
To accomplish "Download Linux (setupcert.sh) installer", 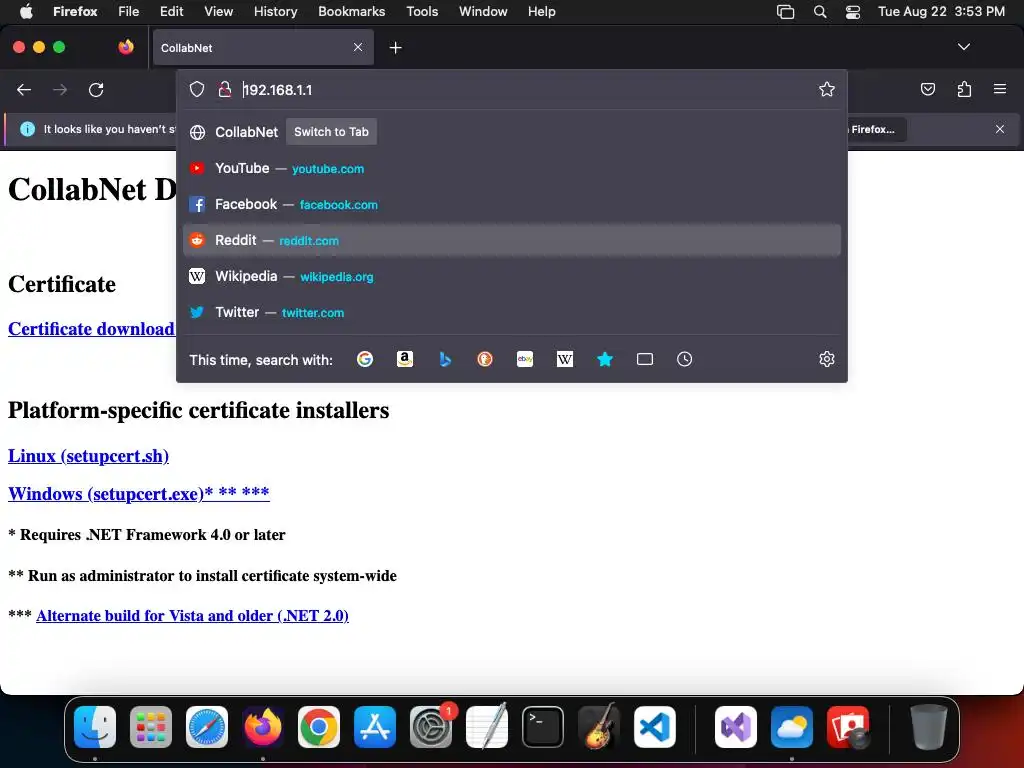I will click(88, 456).
